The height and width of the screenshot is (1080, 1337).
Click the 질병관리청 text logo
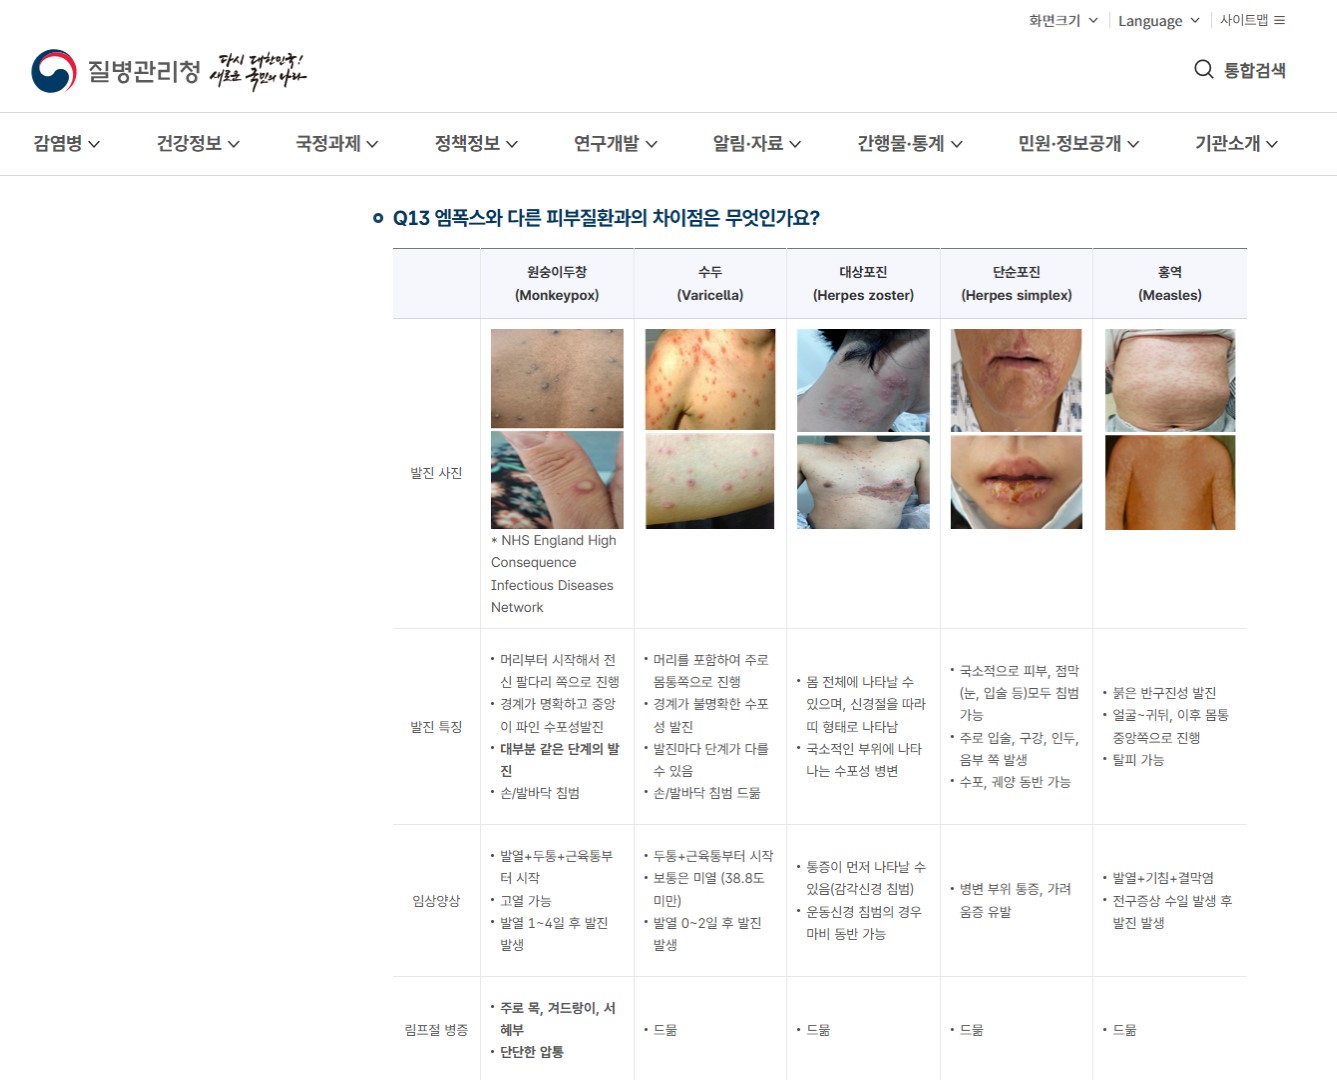point(144,71)
